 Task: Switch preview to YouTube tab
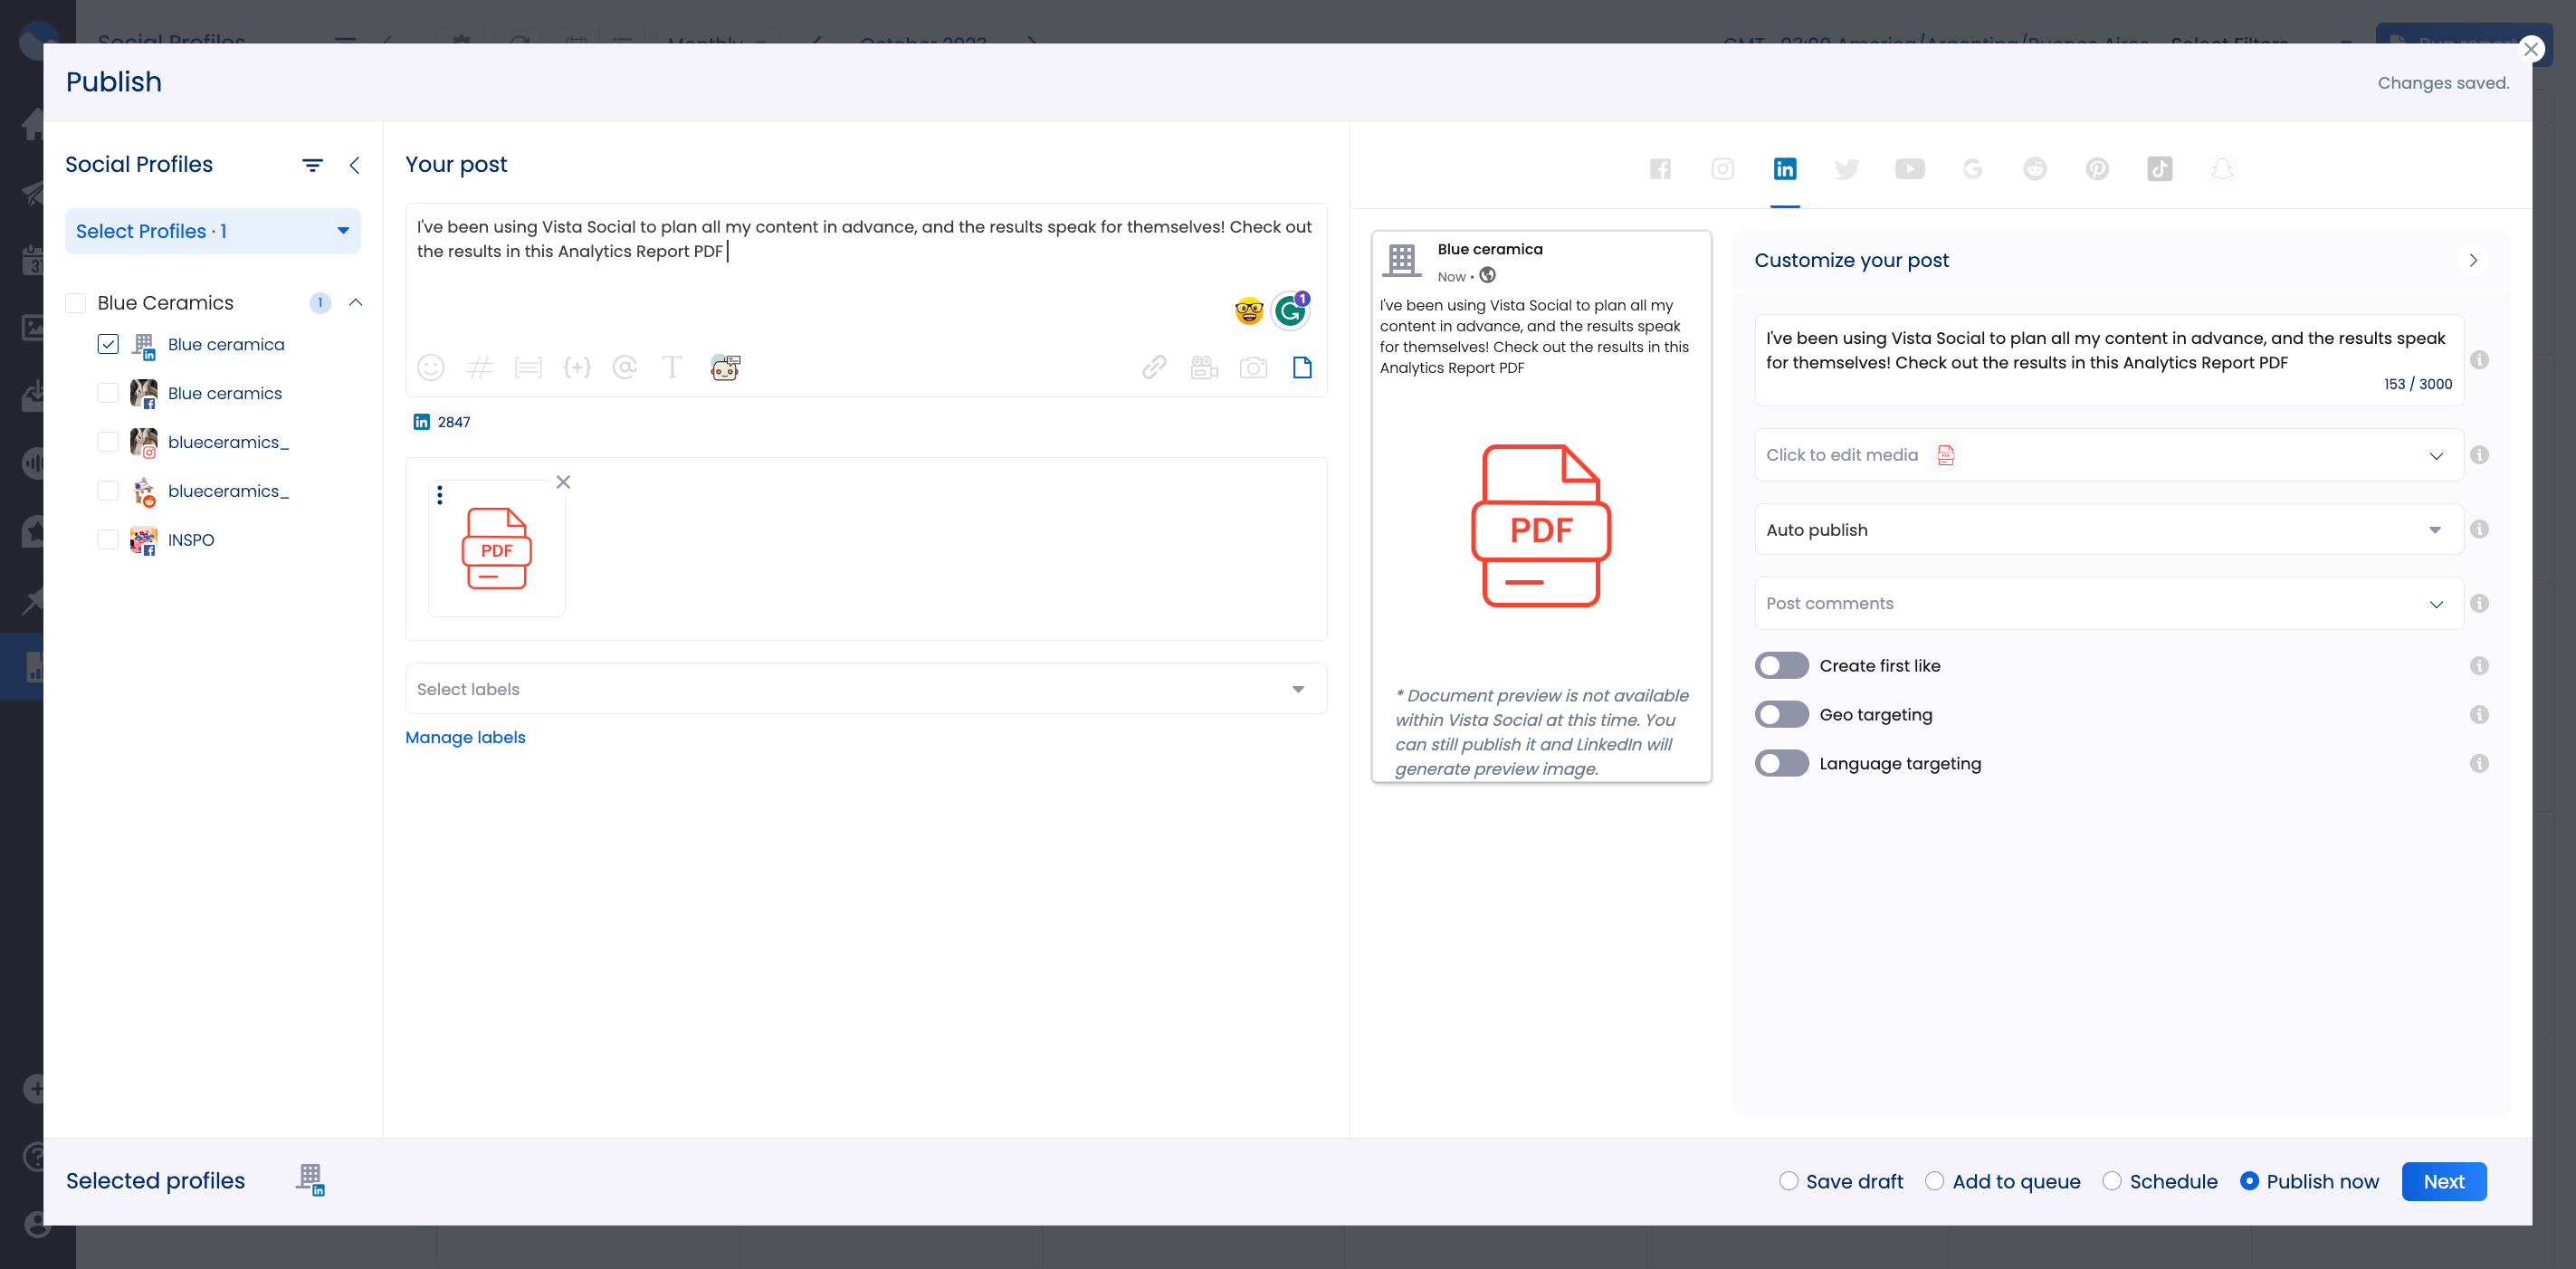coord(1909,169)
